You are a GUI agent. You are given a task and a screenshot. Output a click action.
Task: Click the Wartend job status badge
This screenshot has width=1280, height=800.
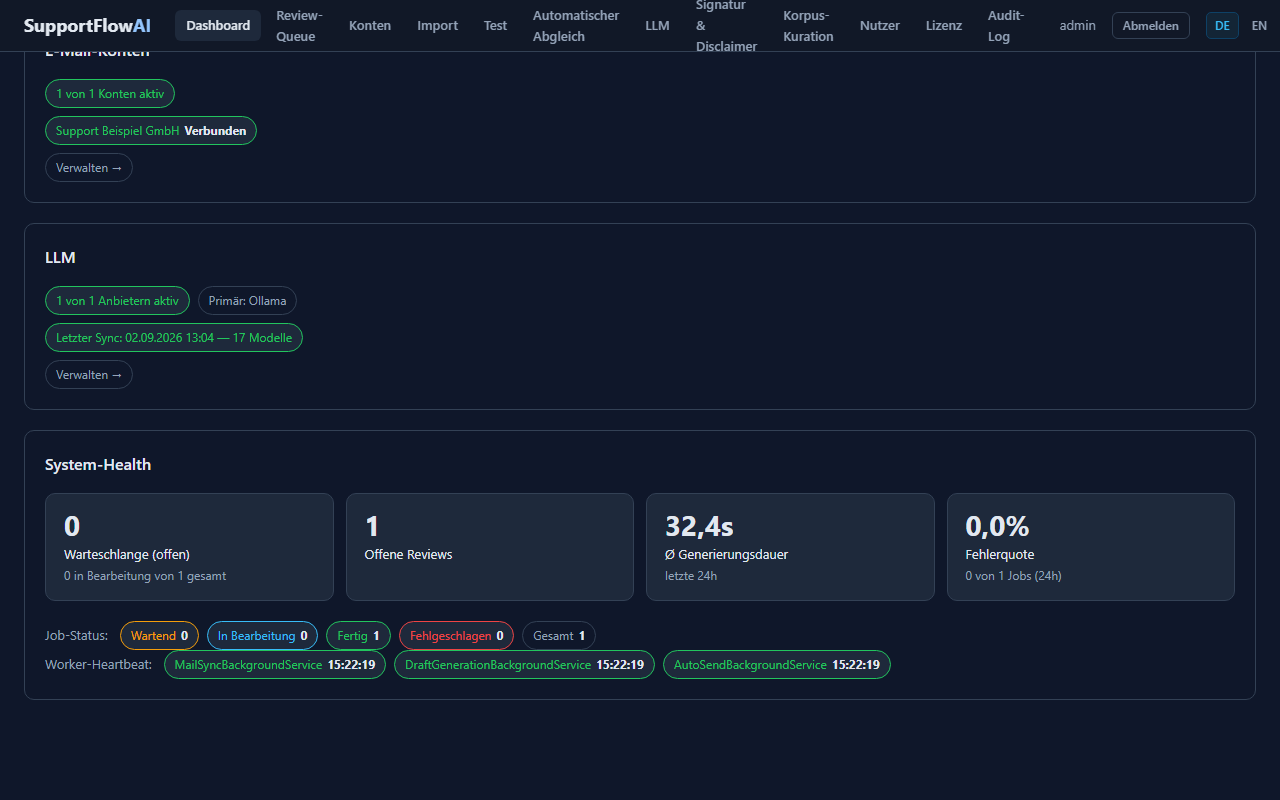[x=159, y=636]
